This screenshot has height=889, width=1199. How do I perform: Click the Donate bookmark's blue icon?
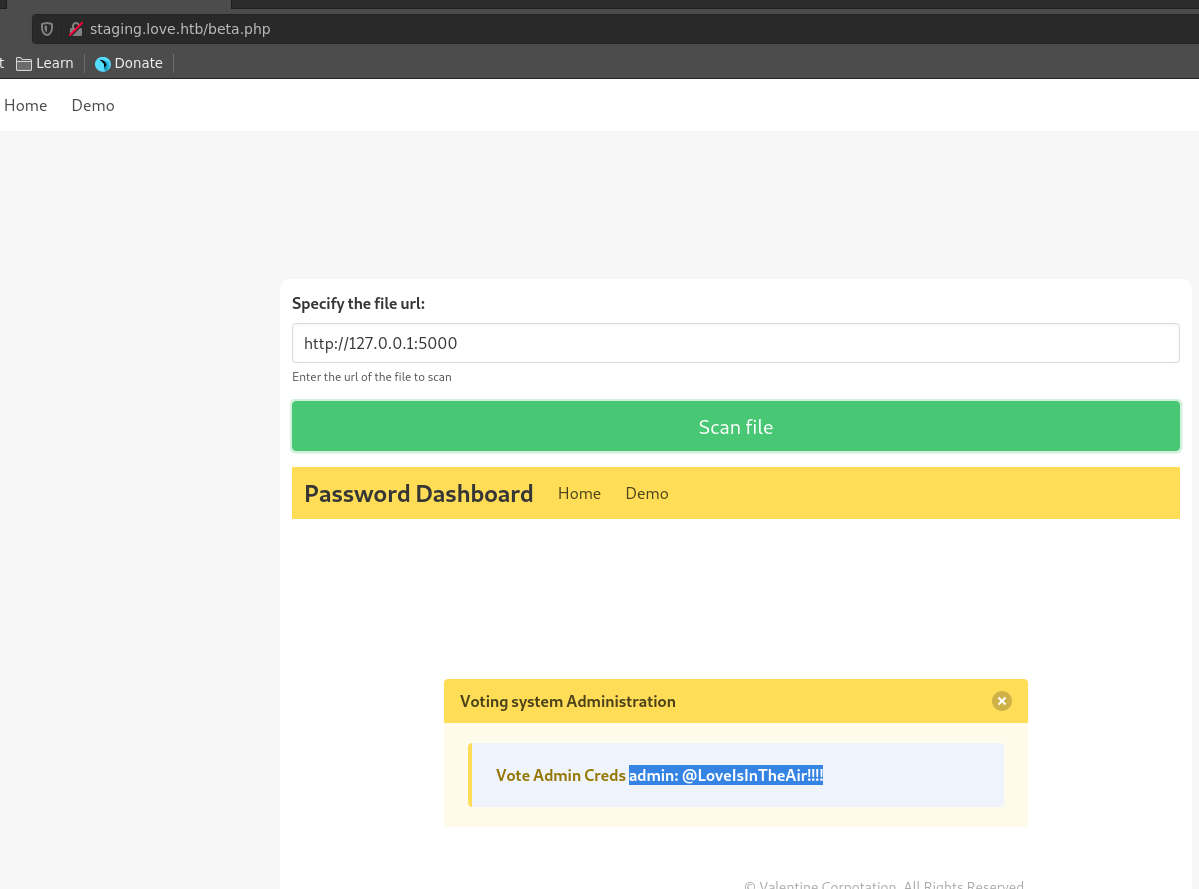[x=103, y=64]
